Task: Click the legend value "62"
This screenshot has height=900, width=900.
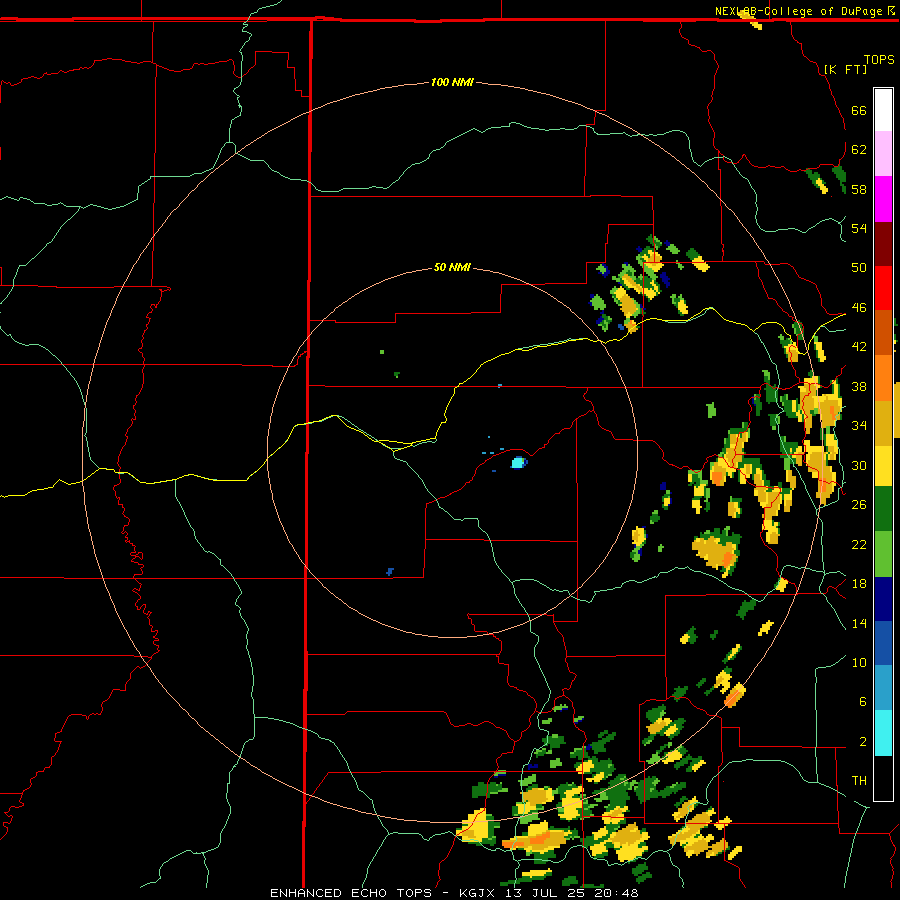Action: click(x=859, y=149)
